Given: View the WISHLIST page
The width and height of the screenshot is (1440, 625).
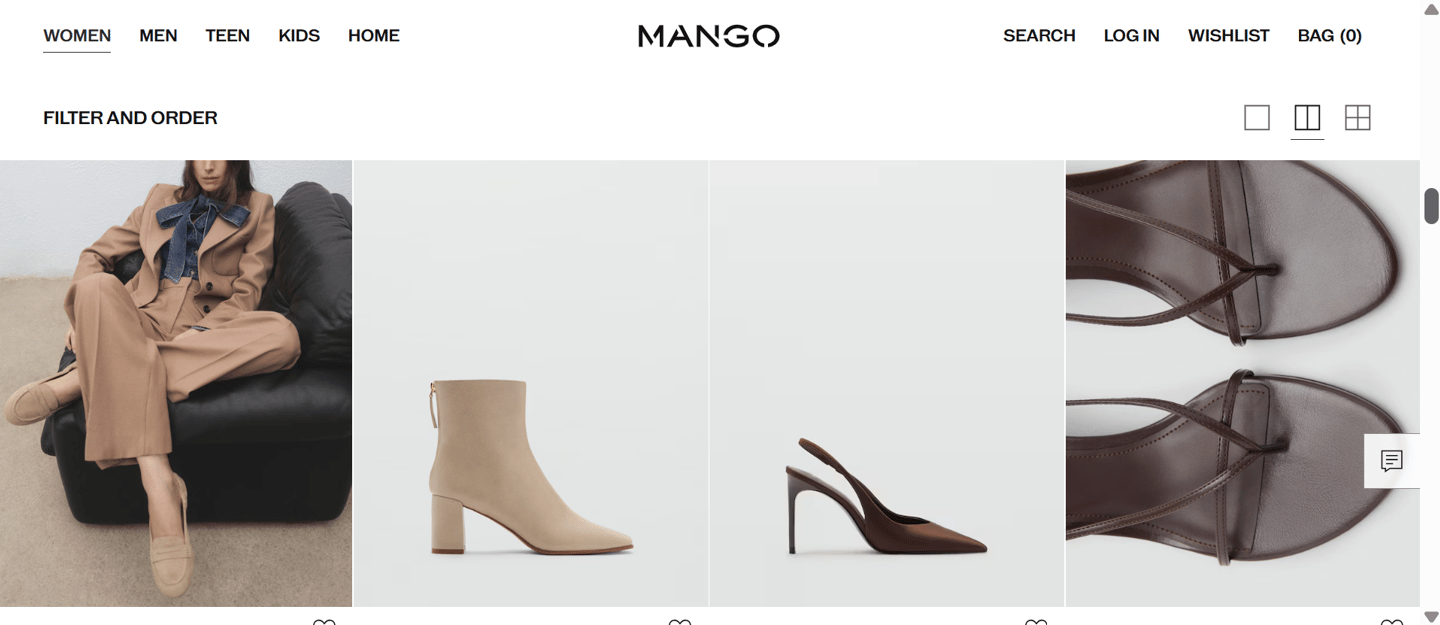Looking at the screenshot, I should tap(1229, 36).
